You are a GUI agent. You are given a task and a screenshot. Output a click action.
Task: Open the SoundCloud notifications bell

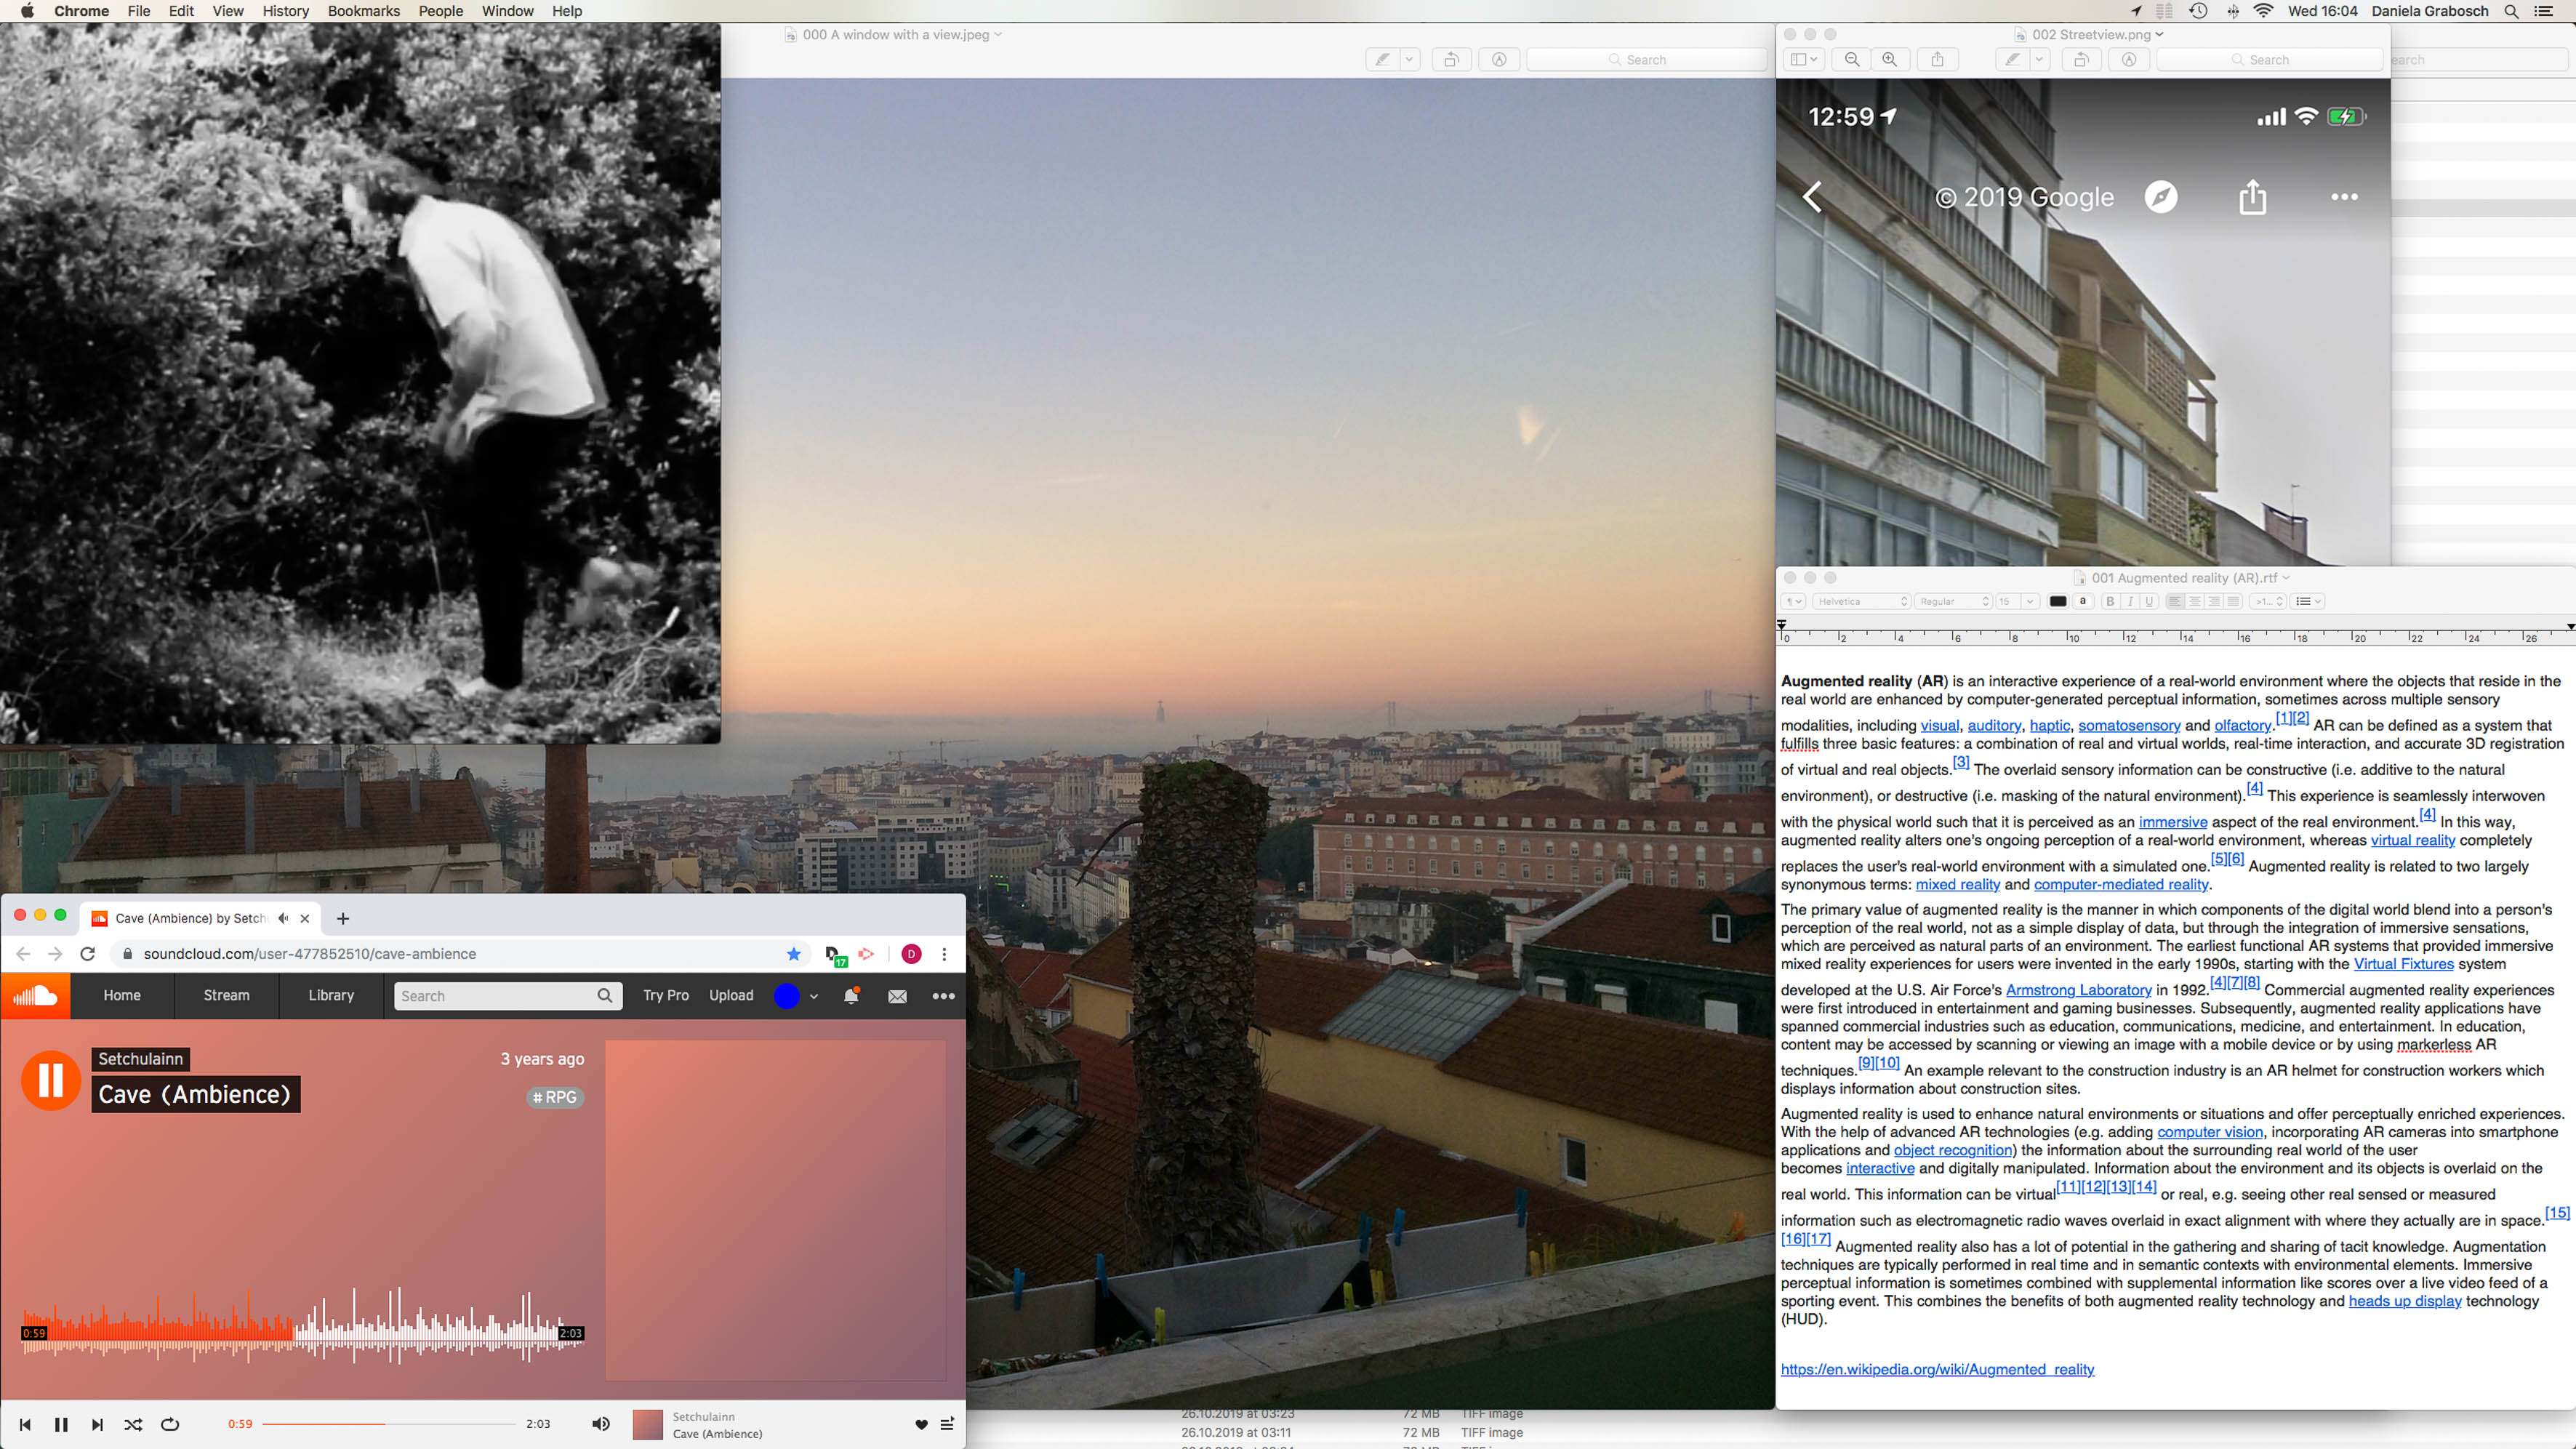pos(851,996)
